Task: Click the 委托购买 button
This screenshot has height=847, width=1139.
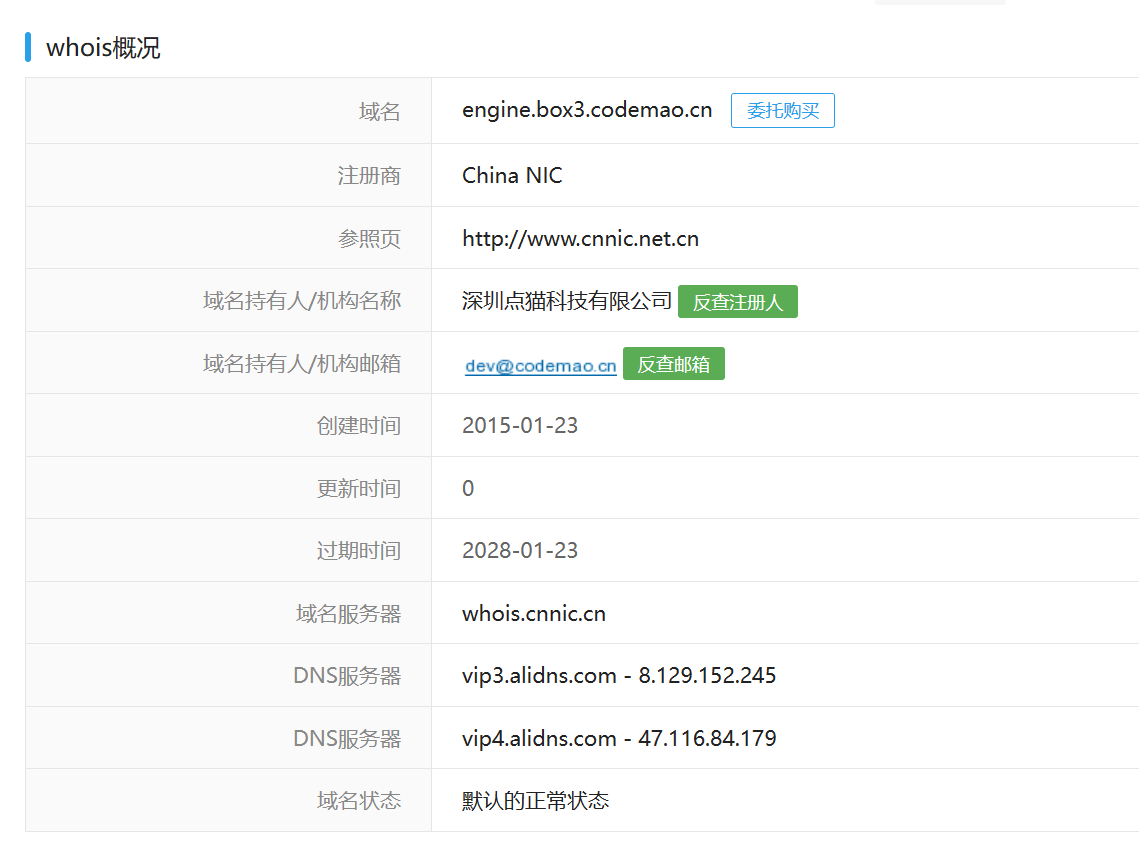Action: 782,110
